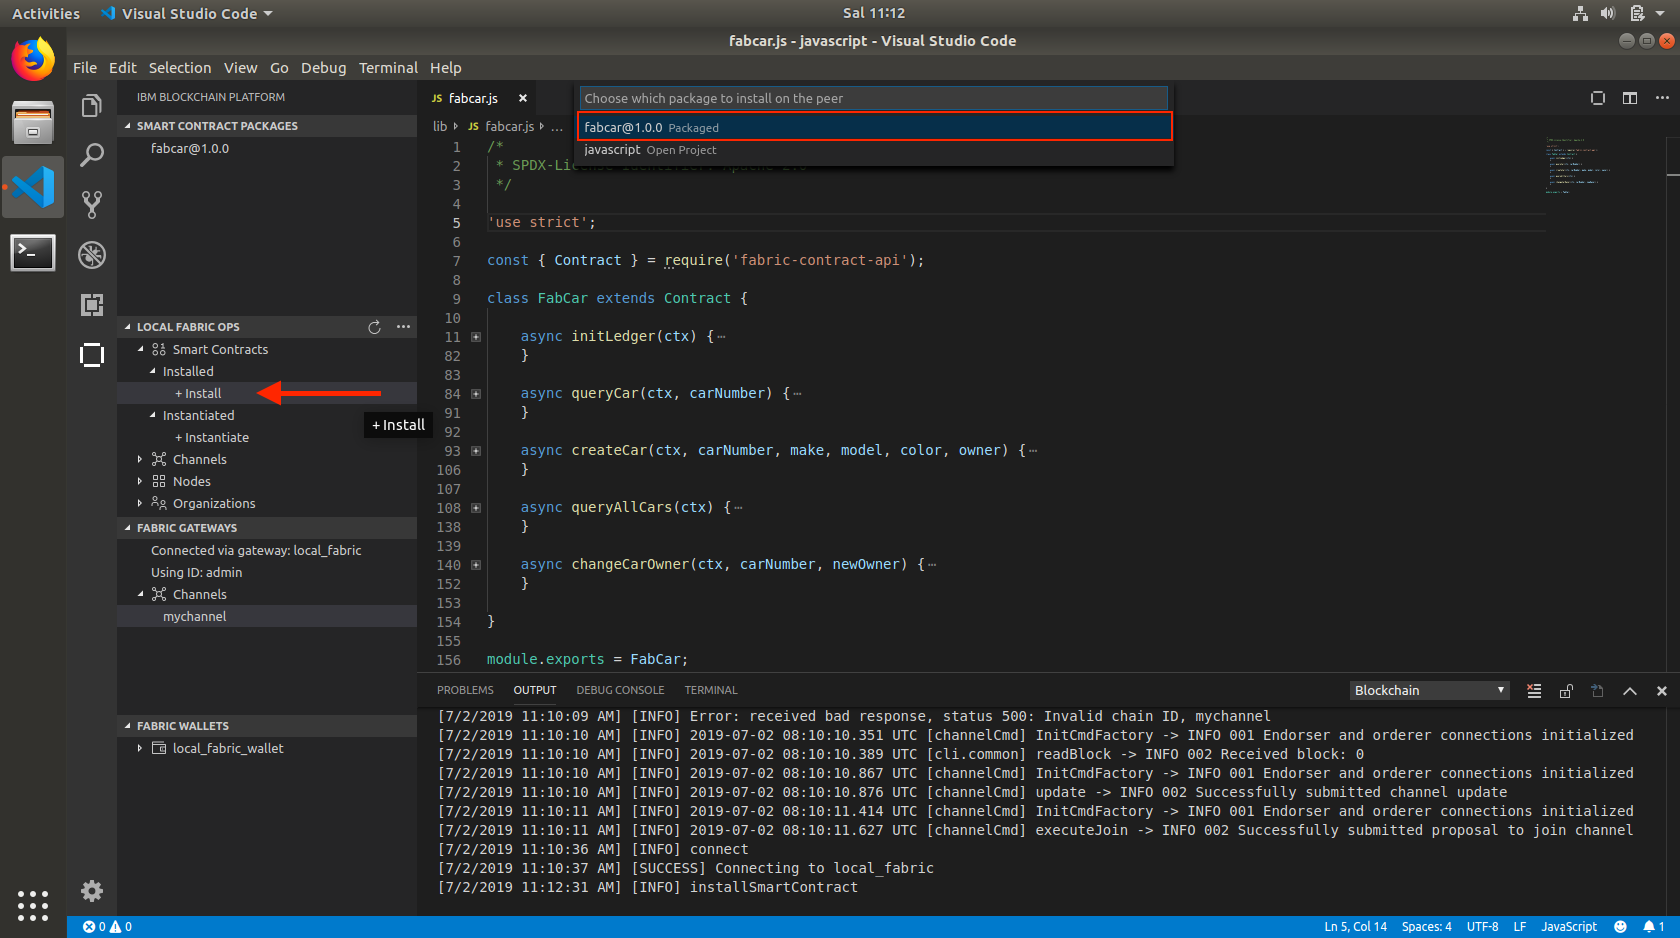This screenshot has height=938, width=1680.
Task: Open the Terminal menu
Action: click(388, 68)
